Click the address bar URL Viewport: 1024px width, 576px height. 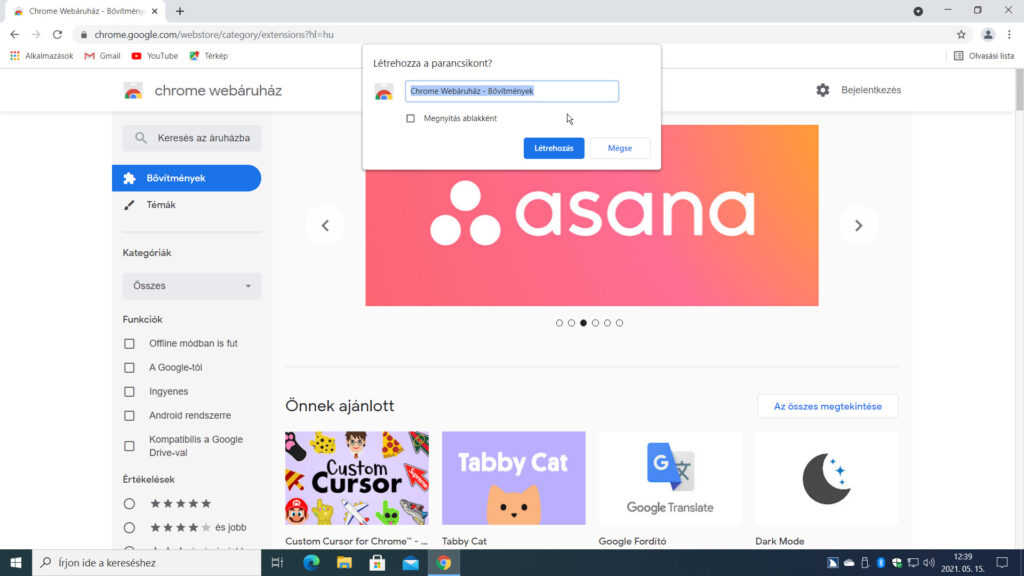[214, 35]
